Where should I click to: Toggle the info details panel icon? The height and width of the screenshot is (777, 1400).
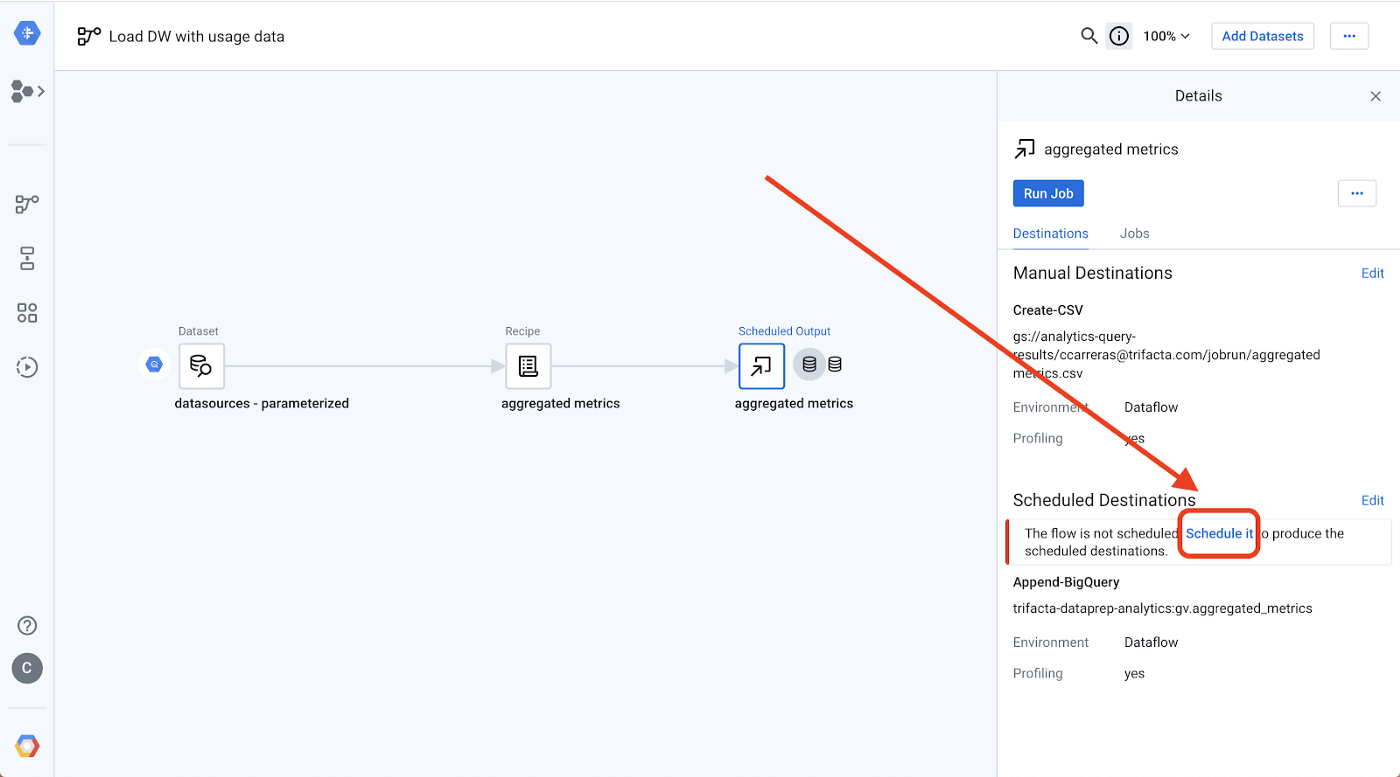(x=1119, y=36)
